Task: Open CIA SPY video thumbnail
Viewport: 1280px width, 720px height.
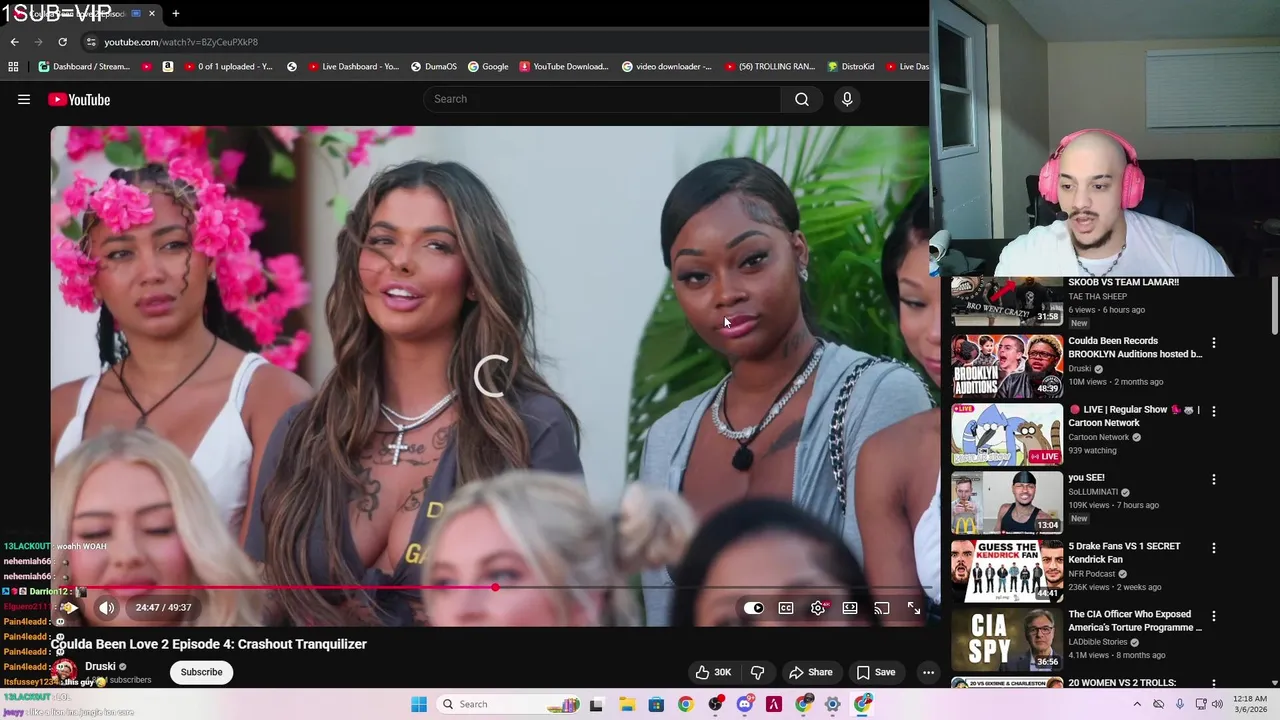Action: (1007, 639)
